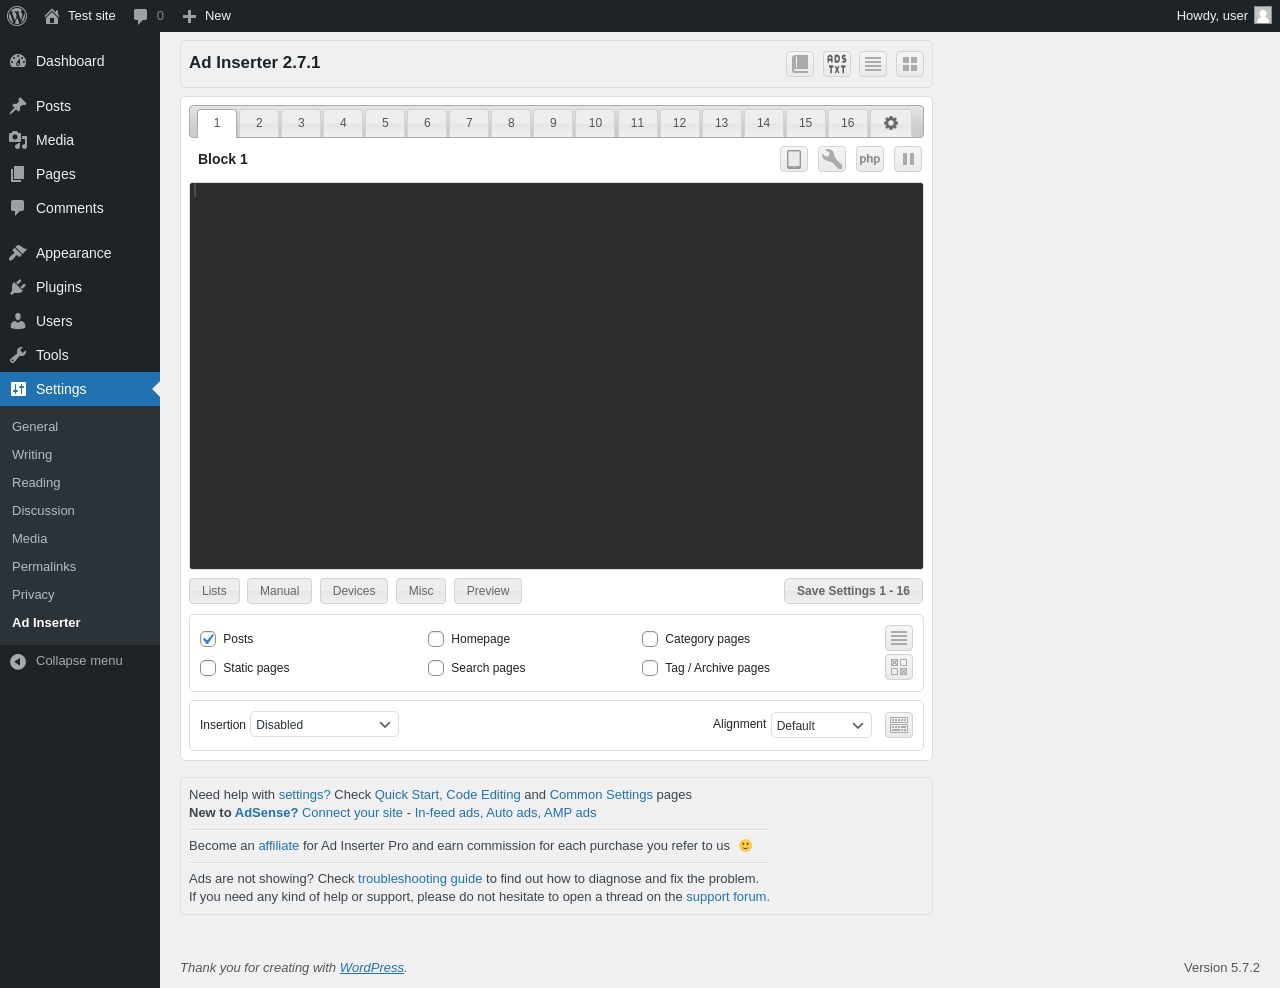1280x988 pixels.
Task: Enable the Search pages checkbox
Action: 436,668
